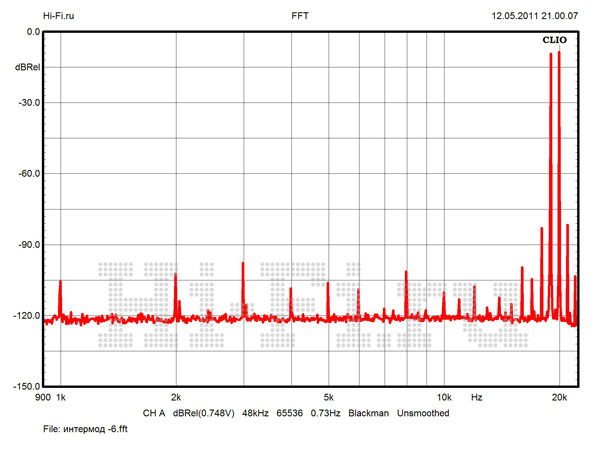Image resolution: width=600 pixels, height=450 pixels.
Task: Click the -90.0 Y-axis tick label
Action: 27,244
